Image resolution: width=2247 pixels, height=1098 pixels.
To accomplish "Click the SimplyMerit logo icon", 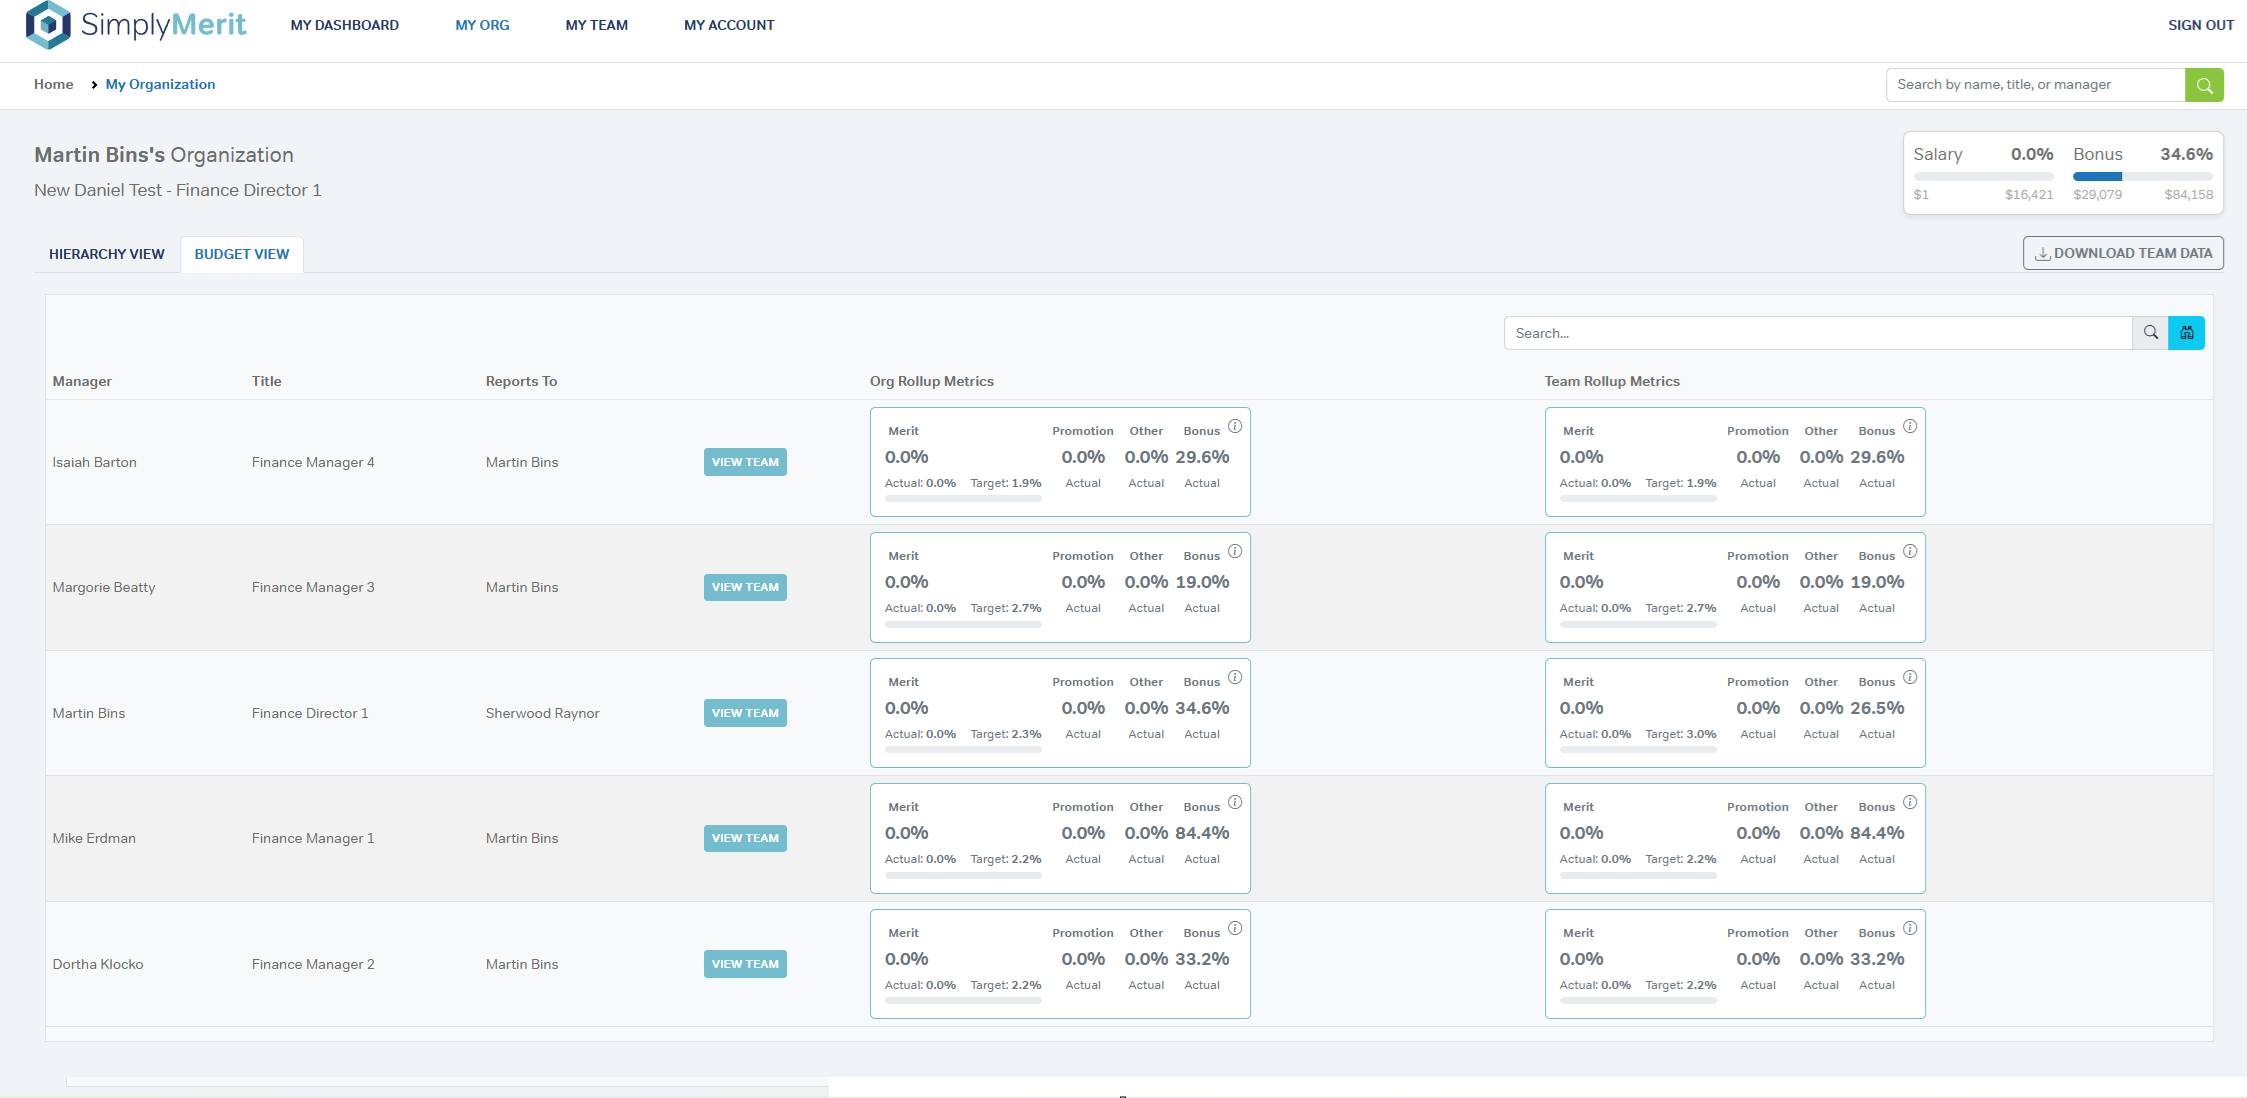I will (47, 25).
